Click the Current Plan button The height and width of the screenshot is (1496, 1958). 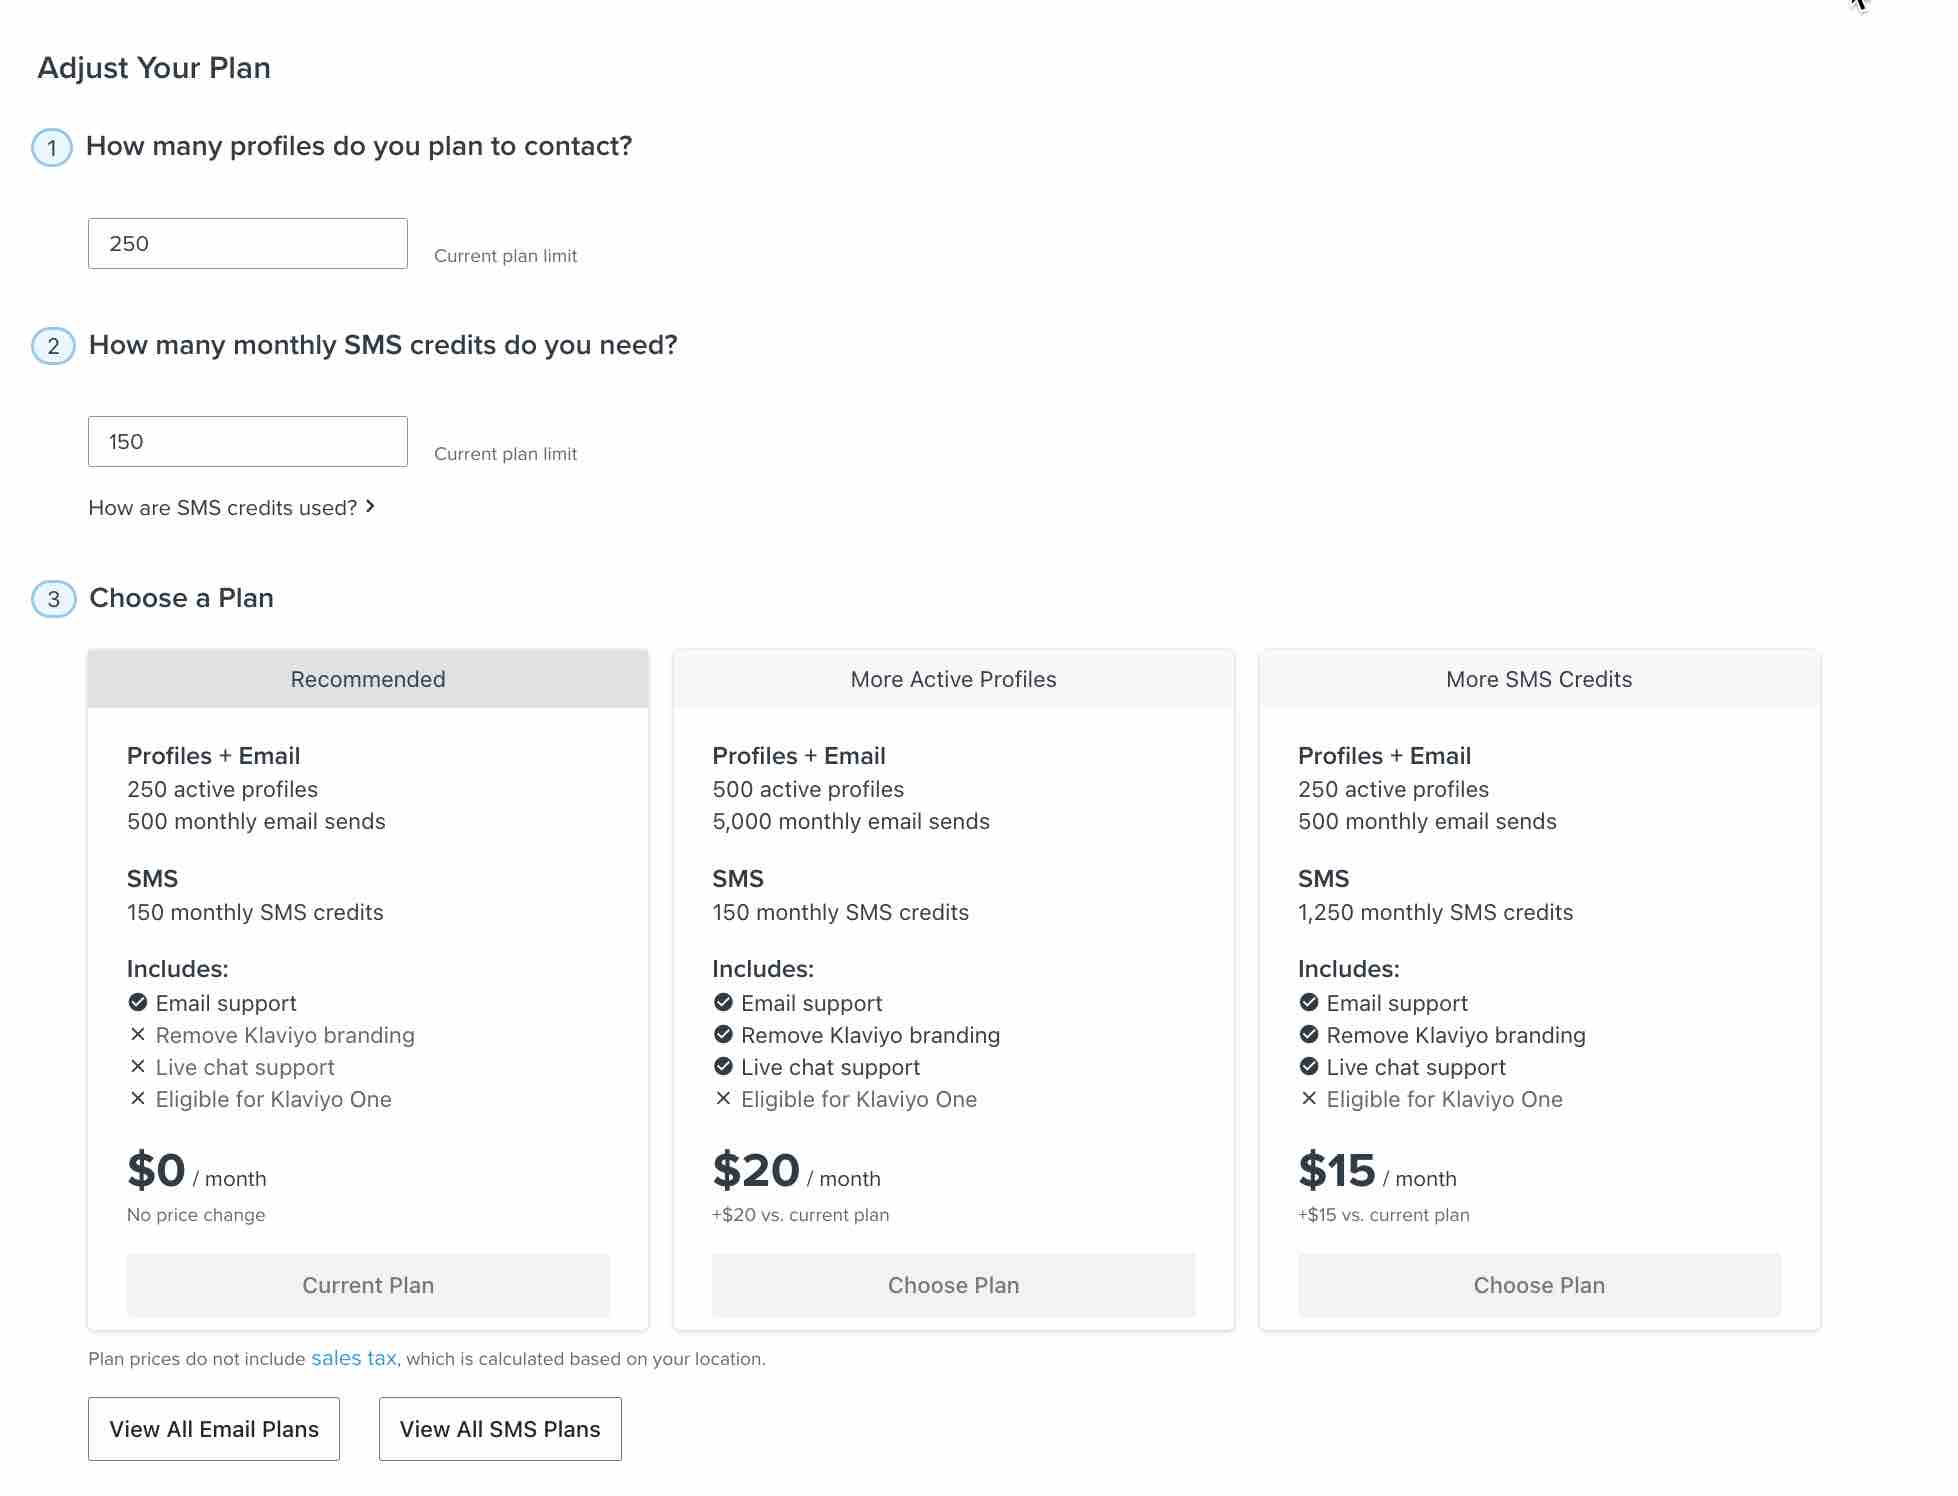pyautogui.click(x=368, y=1285)
